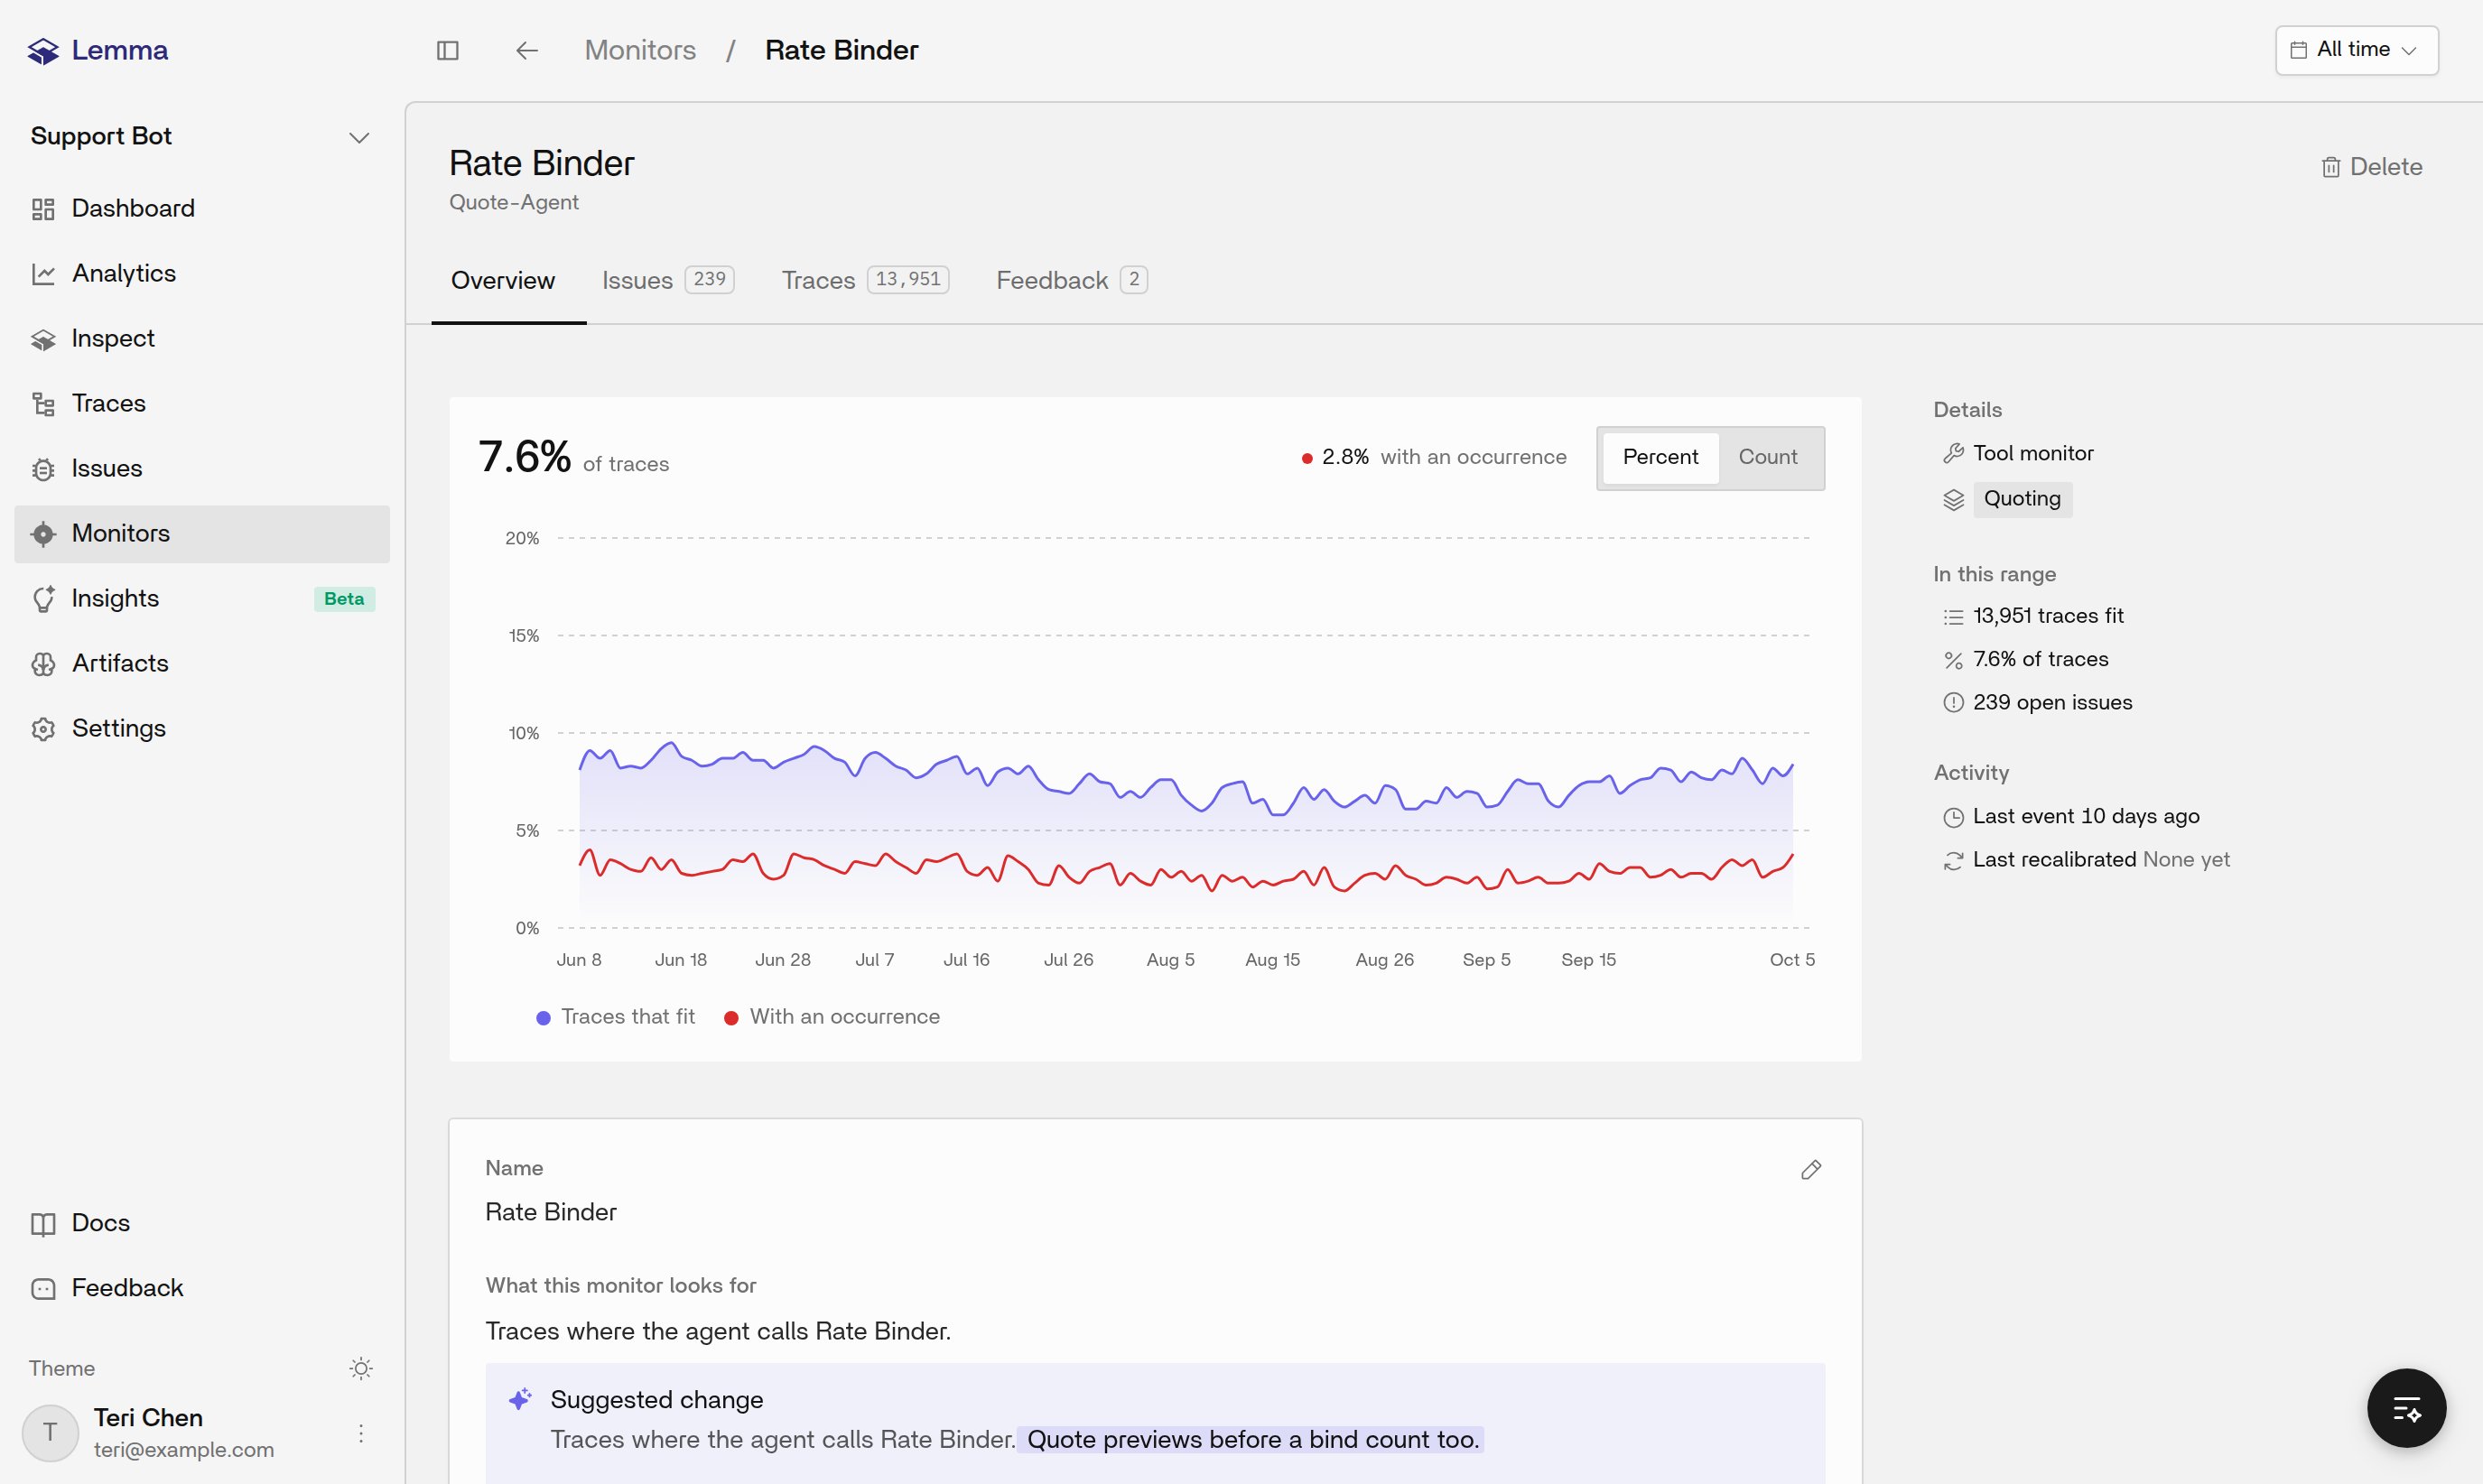Viewport: 2483px width, 1484px height.
Task: Open the floating assistant list button
Action: [2406, 1408]
